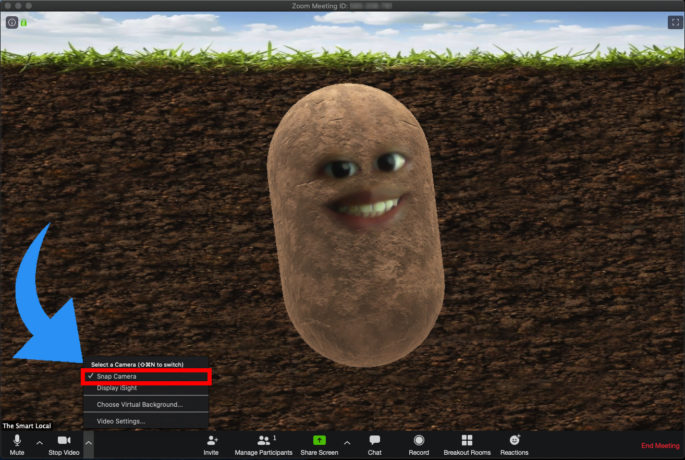The width and height of the screenshot is (685, 460).
Task: Mute the microphone
Action: (17, 443)
